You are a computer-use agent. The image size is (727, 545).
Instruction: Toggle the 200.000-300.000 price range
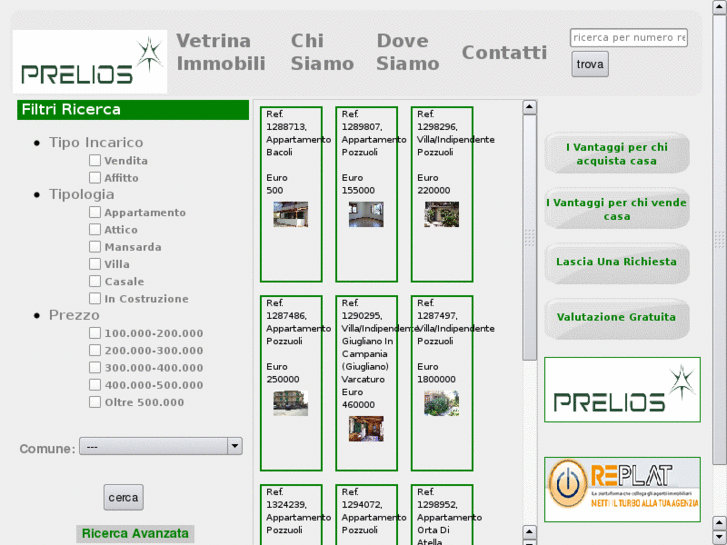tap(95, 350)
